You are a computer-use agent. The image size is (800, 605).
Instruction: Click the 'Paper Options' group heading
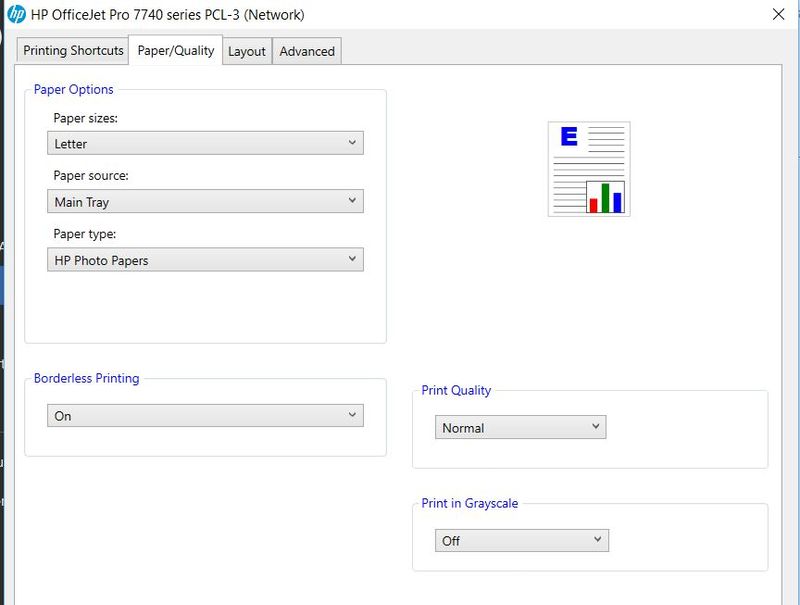coord(73,89)
